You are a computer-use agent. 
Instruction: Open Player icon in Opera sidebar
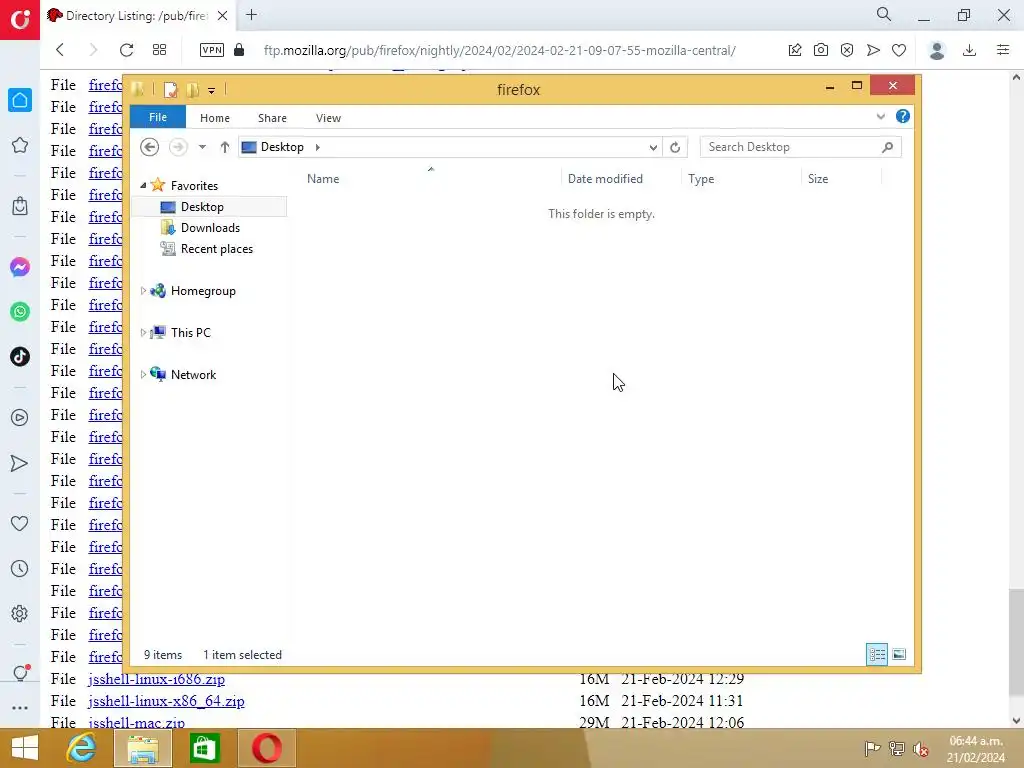click(x=20, y=417)
